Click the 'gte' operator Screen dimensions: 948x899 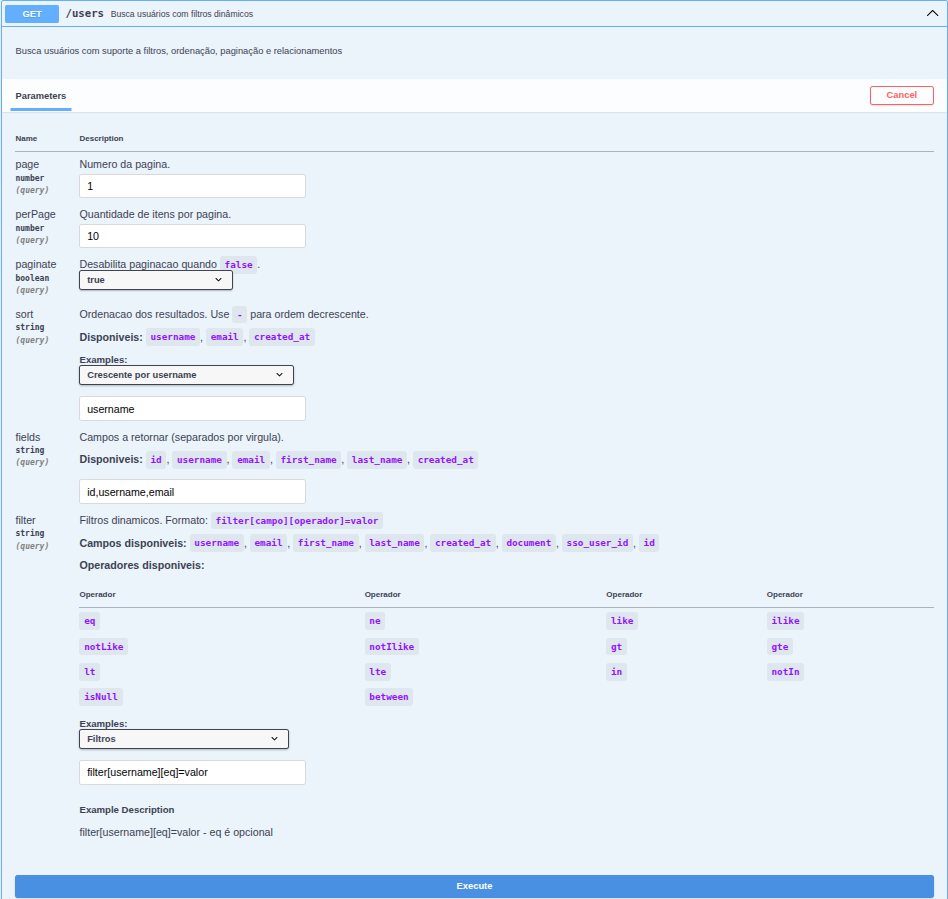click(779, 647)
